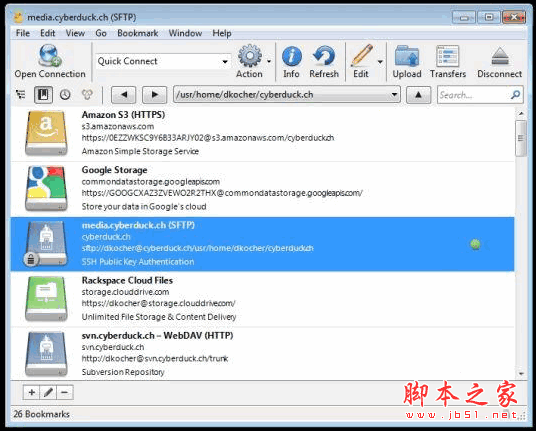This screenshot has height=431, width=536.
Task: Open the Action dropdown arrow
Action: 269,62
